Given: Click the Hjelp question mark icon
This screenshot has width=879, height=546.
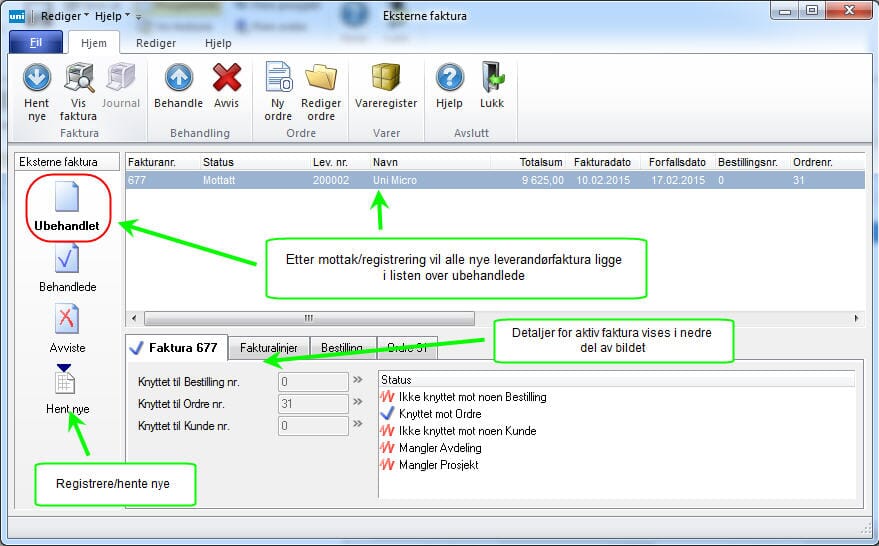Looking at the screenshot, I should [449, 79].
